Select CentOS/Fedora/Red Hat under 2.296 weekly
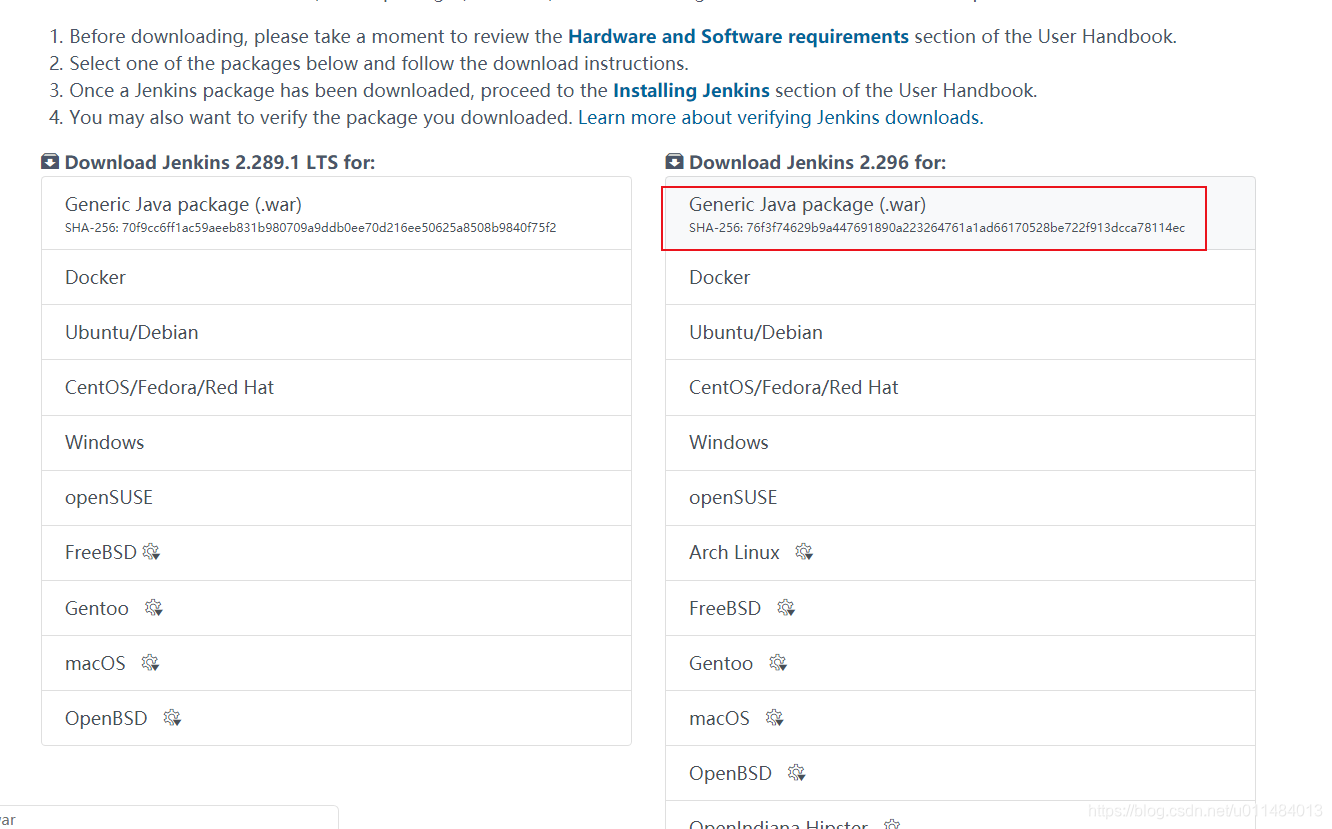Viewport: 1332px width, 829px height. coord(960,387)
